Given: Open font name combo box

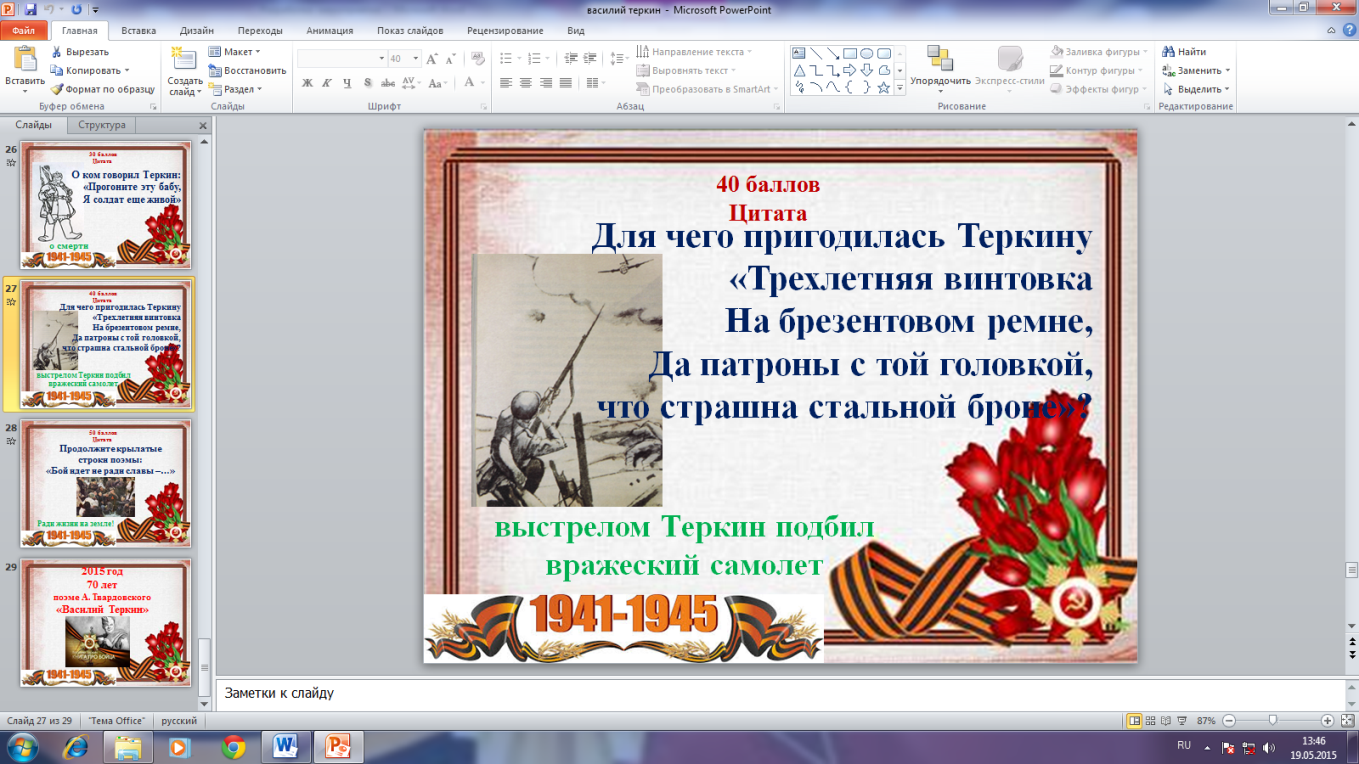Looking at the screenshot, I should coord(342,58).
